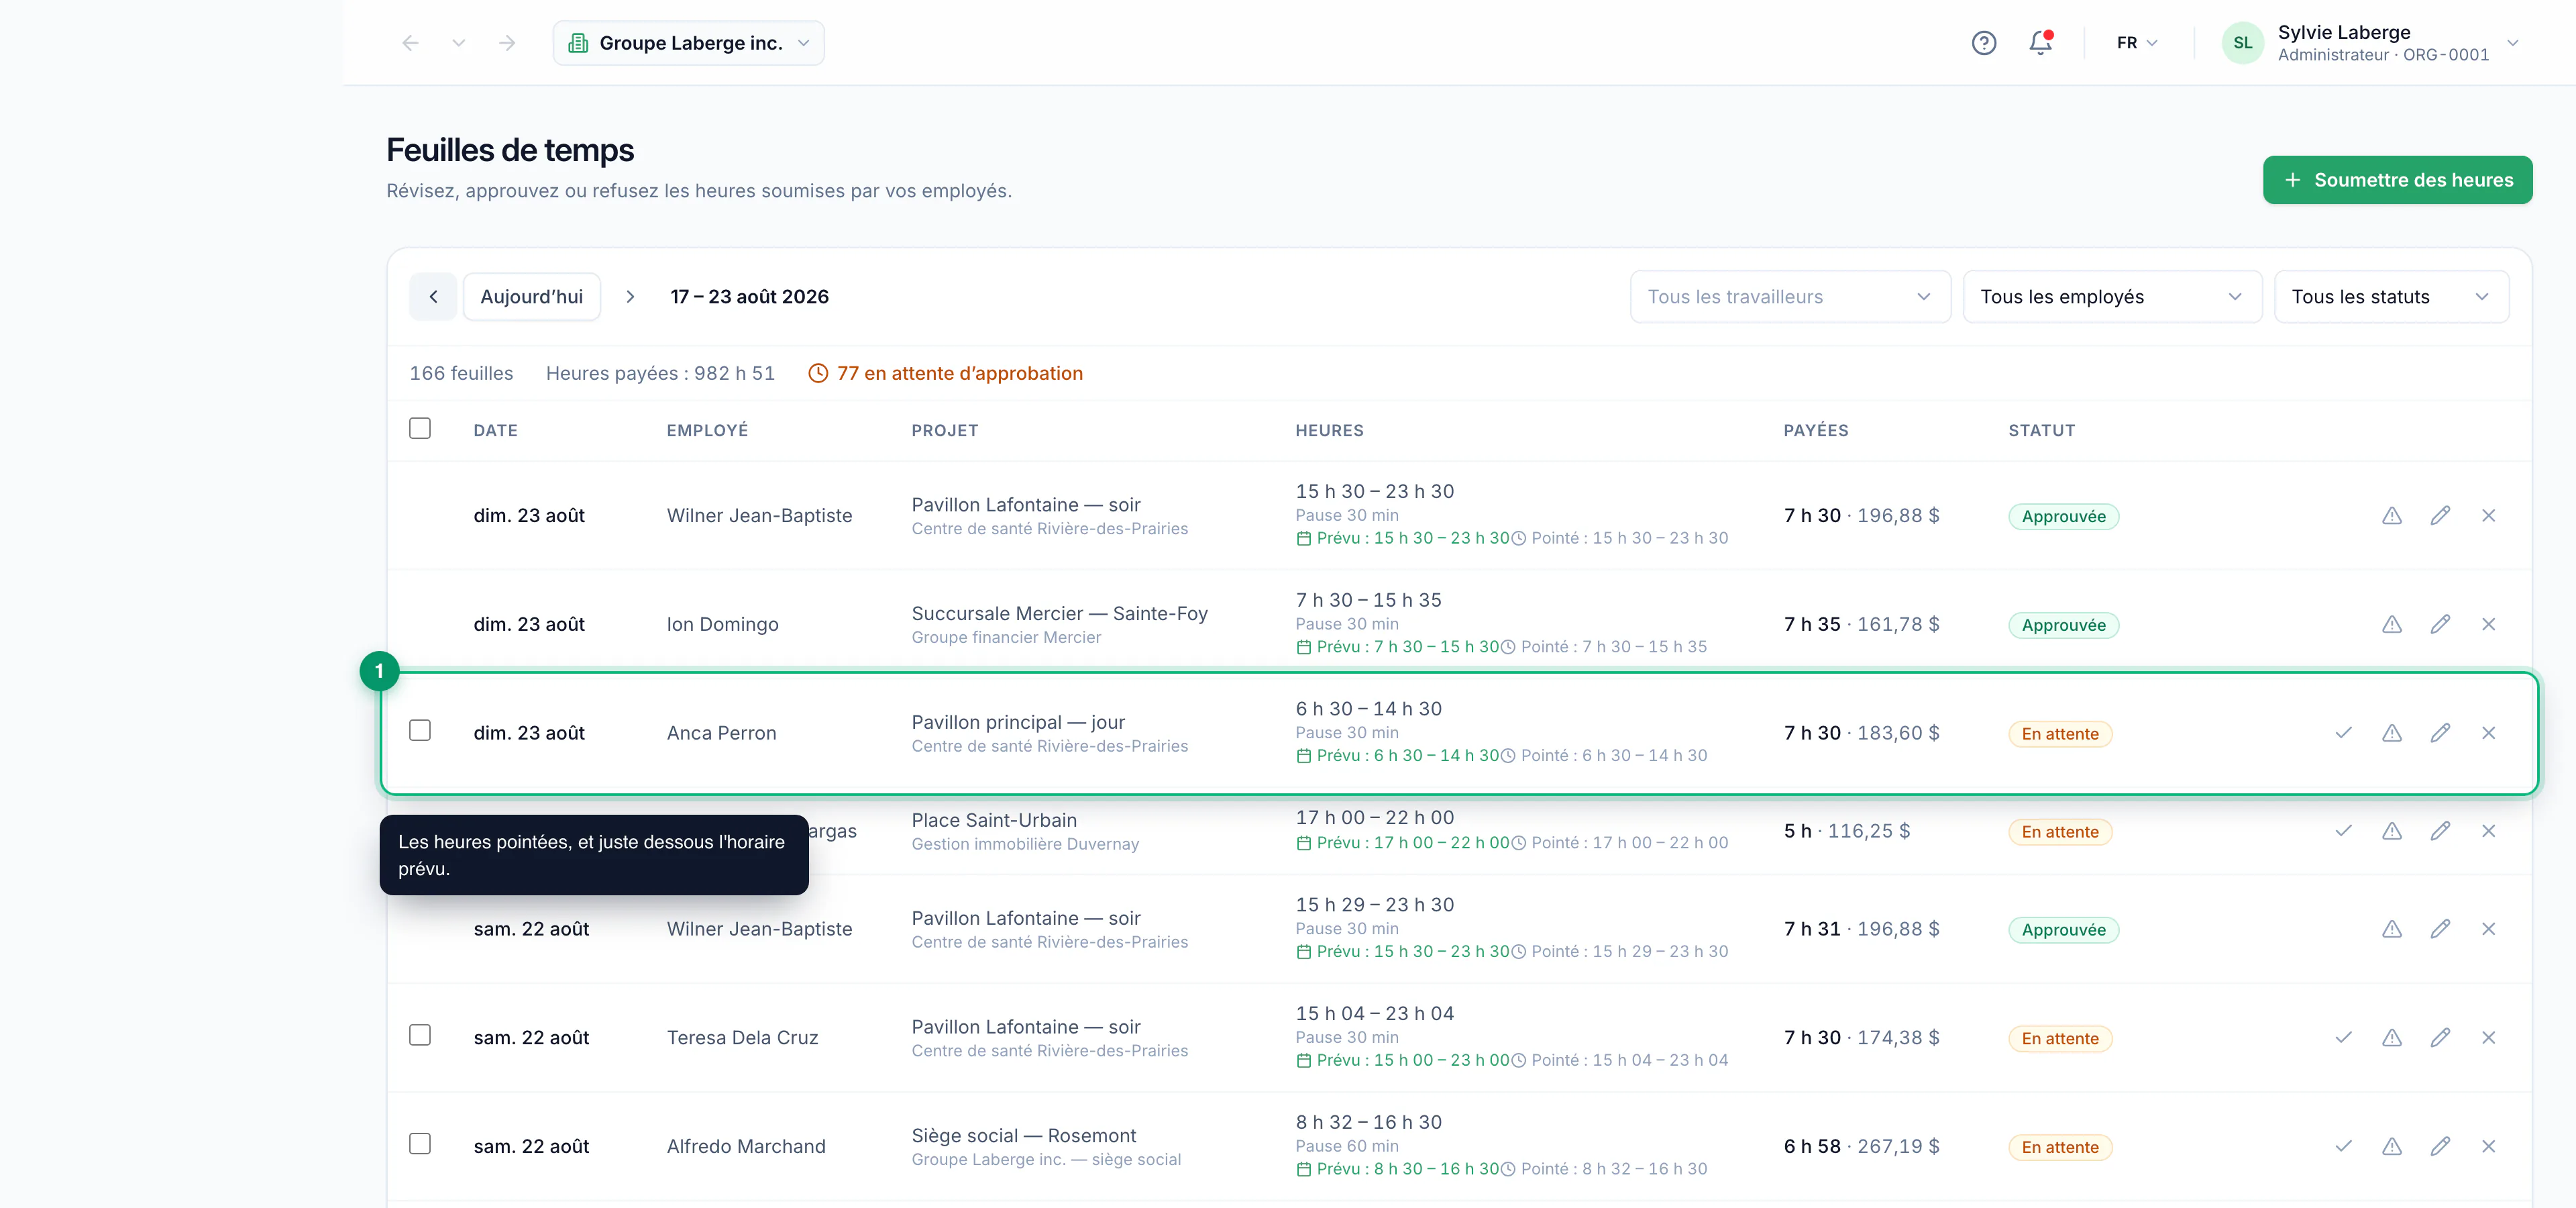The width and height of the screenshot is (2576, 1208).
Task: Flag Alfredo Marchand timesheet warning icon
Action: (2391, 1147)
